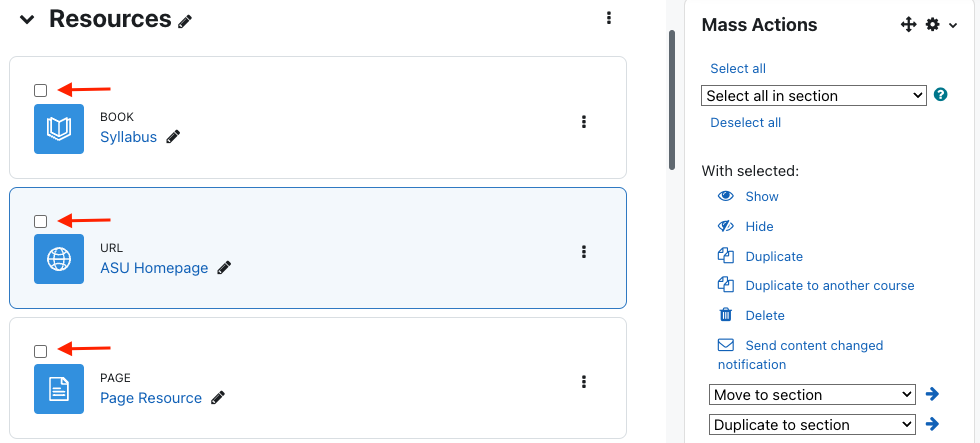The image size is (980, 443).
Task: Click the Mass Actions move block icon
Action: coord(908,25)
